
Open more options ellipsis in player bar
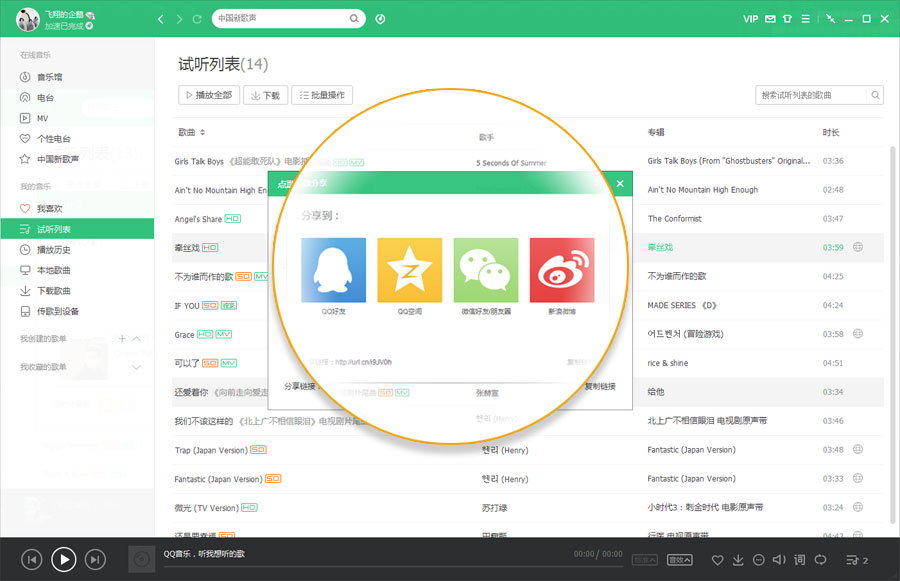click(x=759, y=560)
